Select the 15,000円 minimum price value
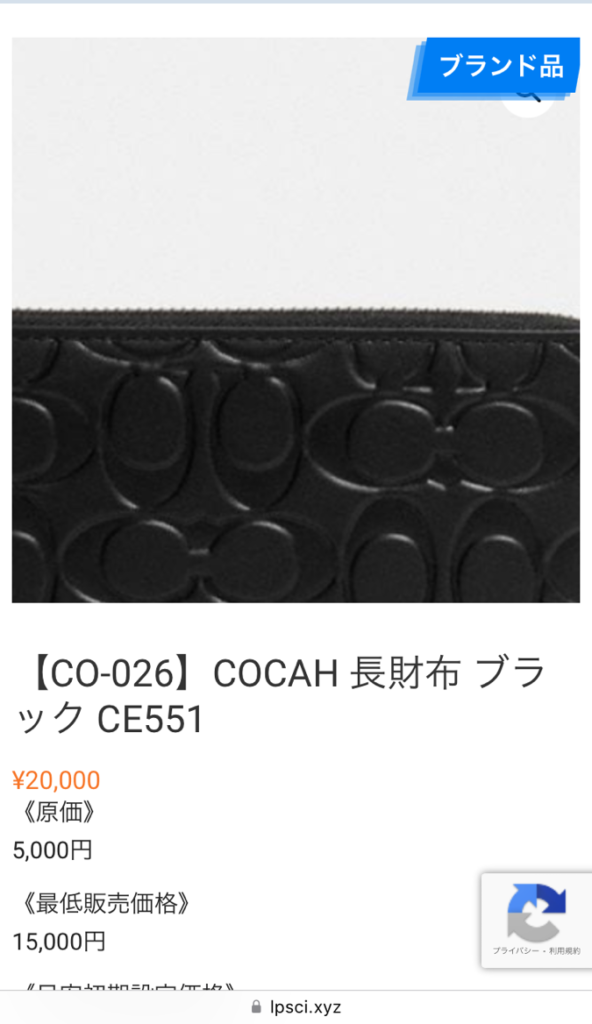592x1024 pixels. pos(59,942)
